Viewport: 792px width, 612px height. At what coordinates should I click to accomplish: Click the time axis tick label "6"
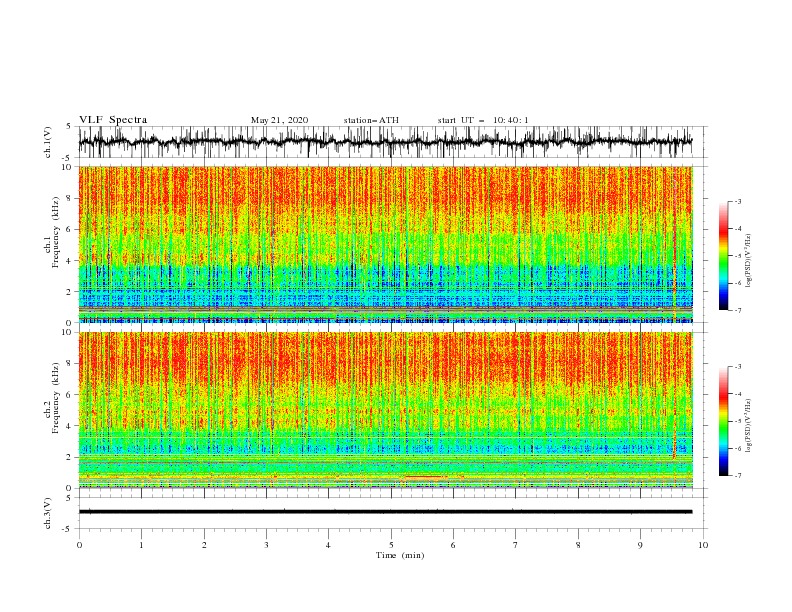[x=453, y=545]
